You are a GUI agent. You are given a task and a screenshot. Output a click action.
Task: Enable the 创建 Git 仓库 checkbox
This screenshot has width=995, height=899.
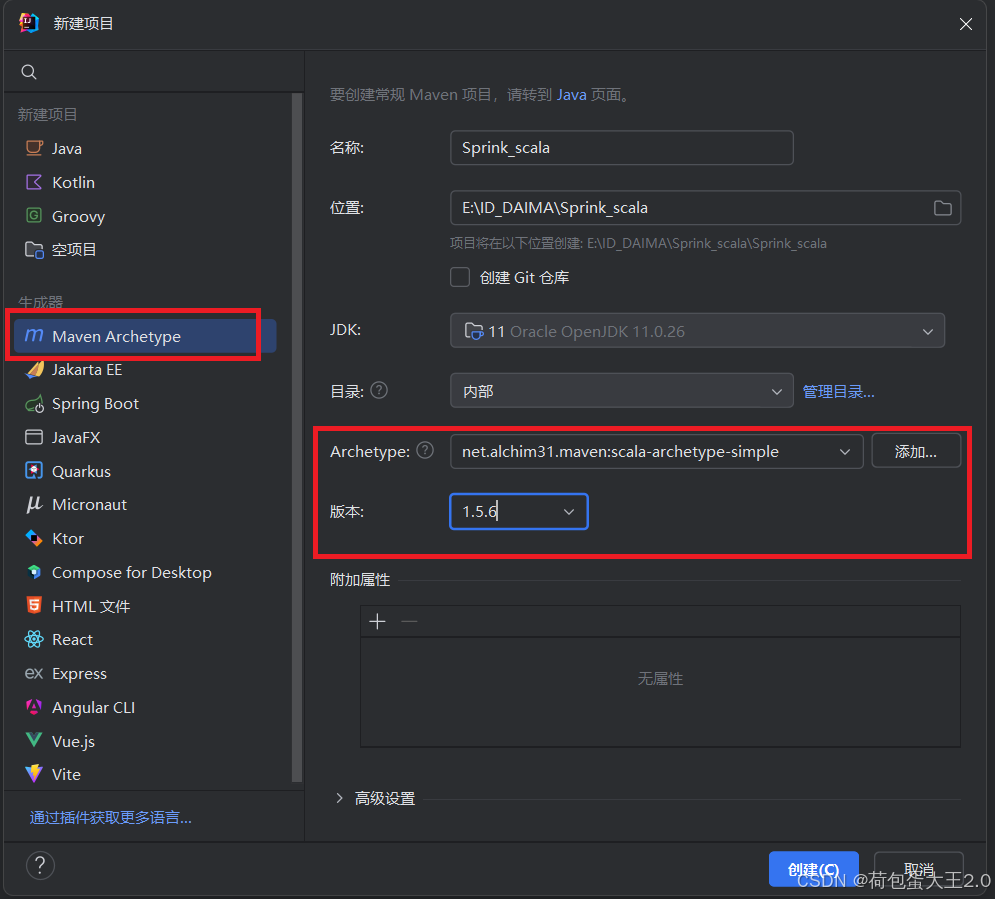460,277
